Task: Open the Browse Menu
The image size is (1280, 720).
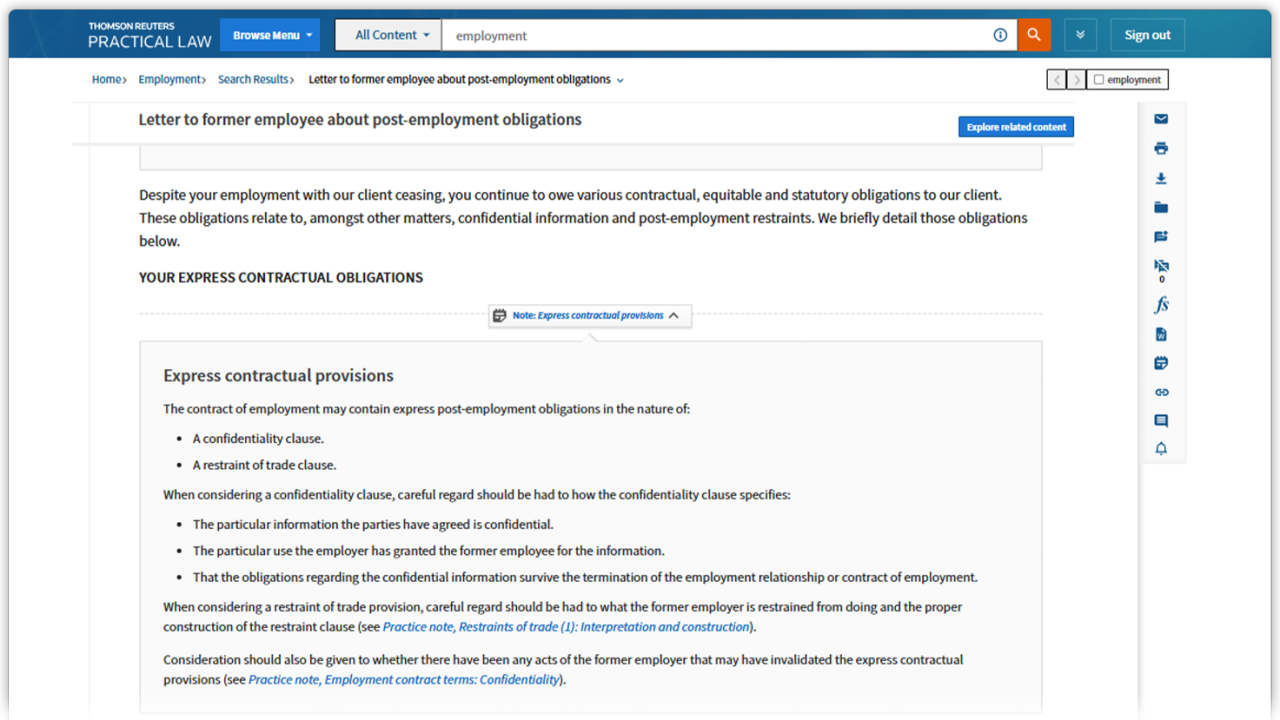Action: pos(270,35)
